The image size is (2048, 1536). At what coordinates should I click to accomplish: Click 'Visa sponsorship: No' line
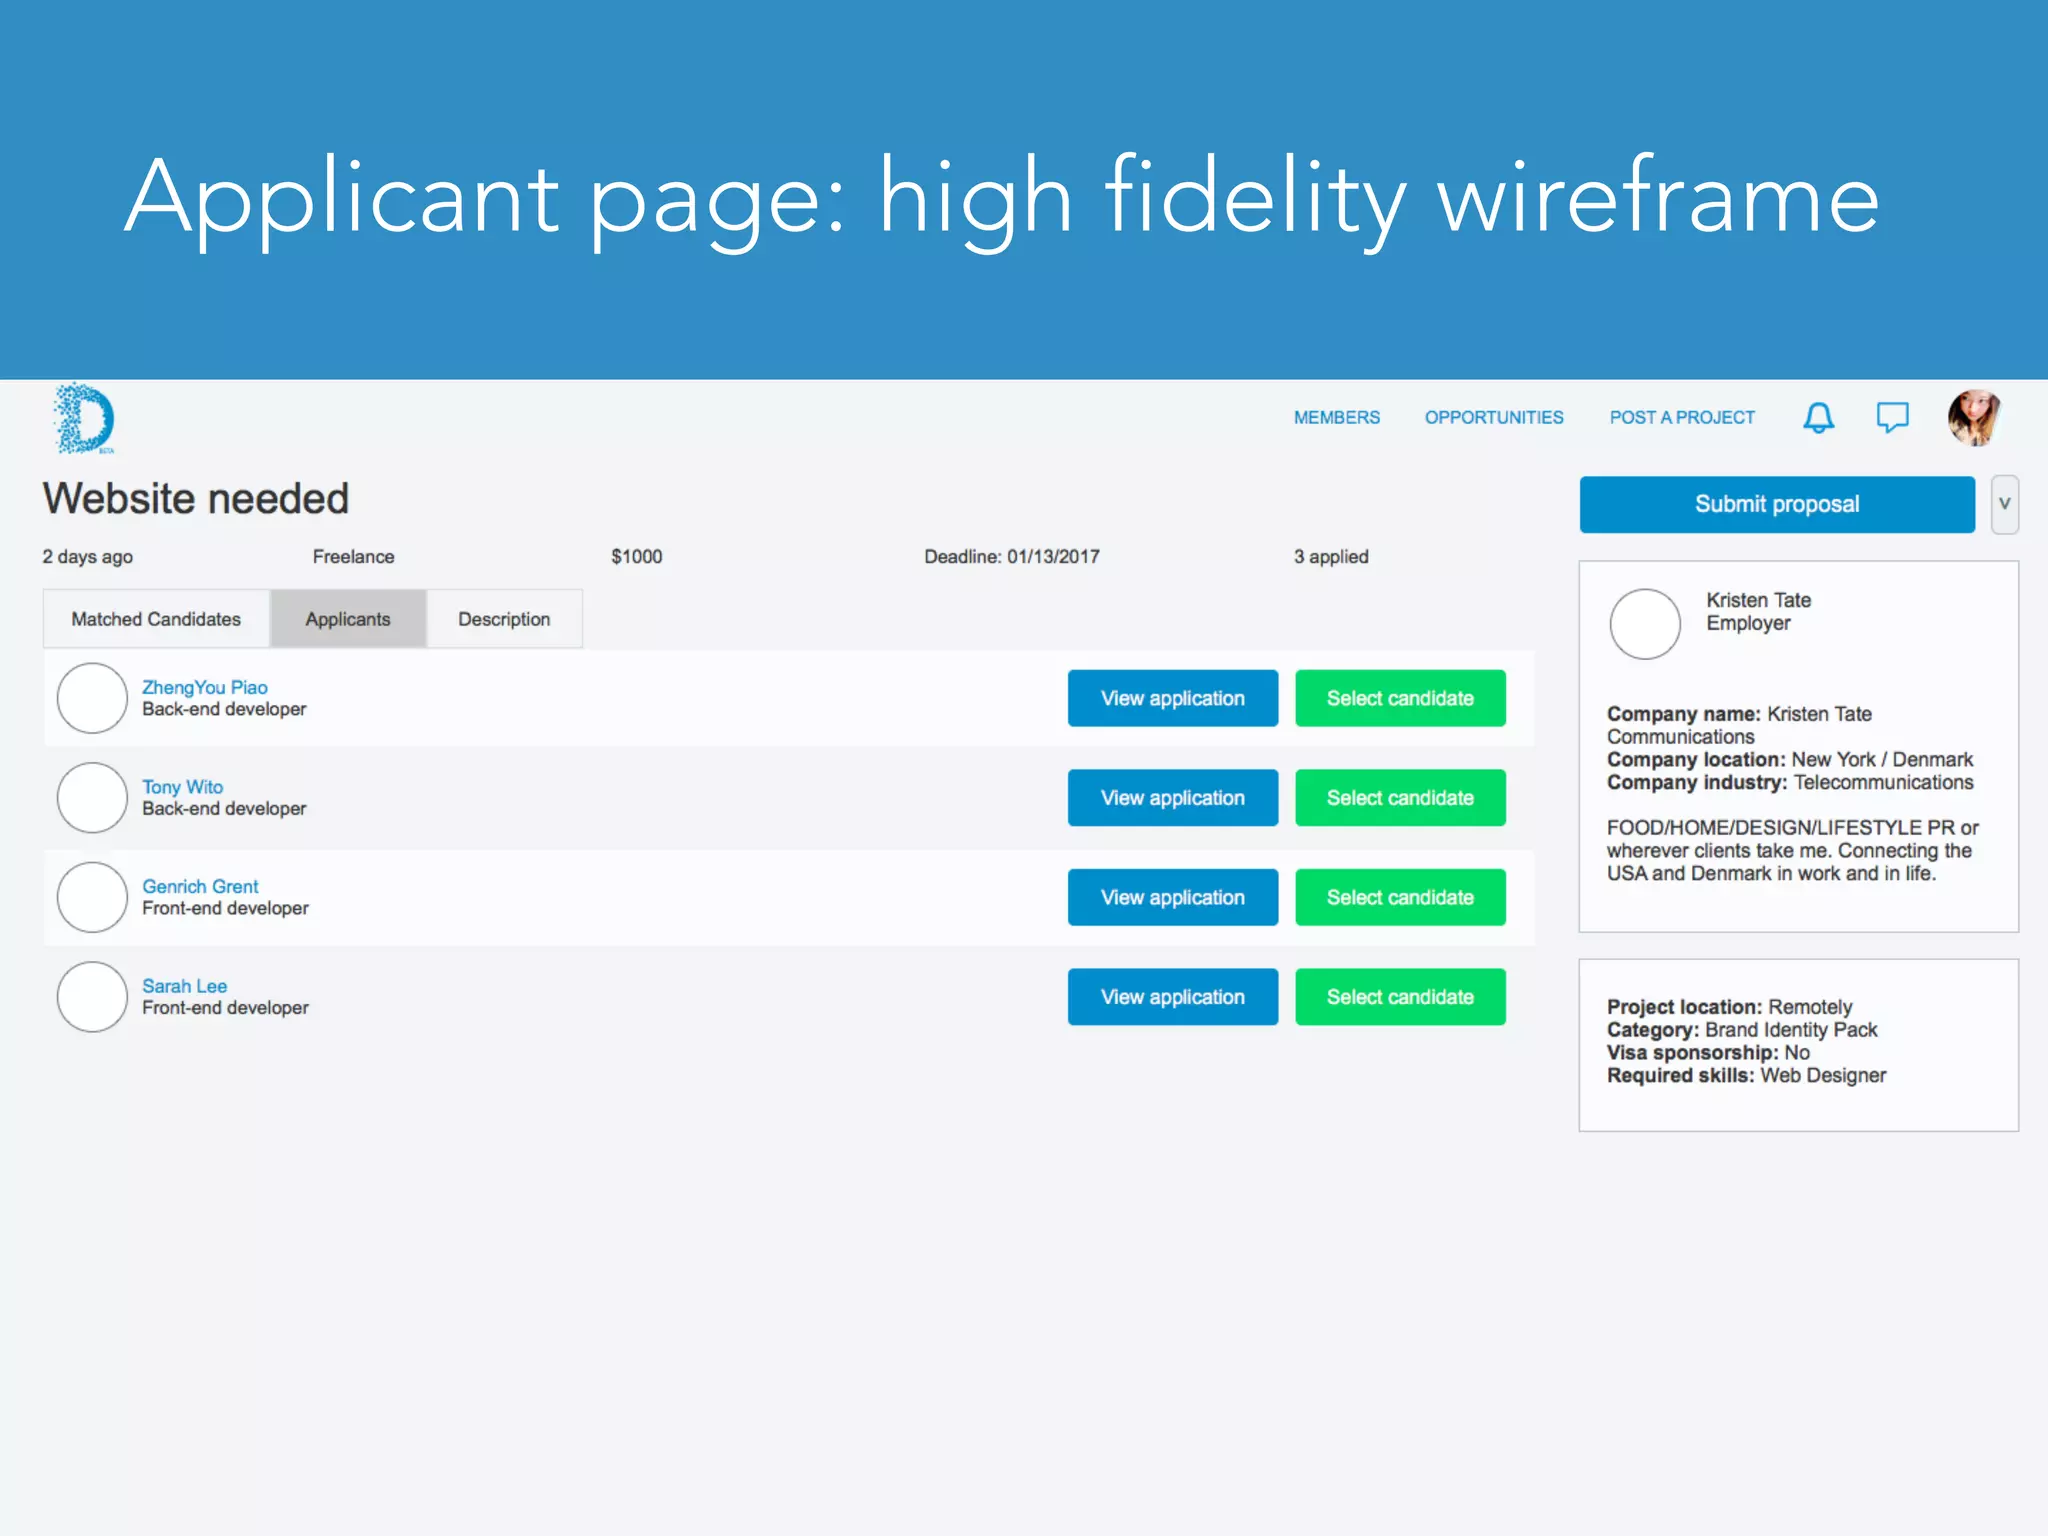(x=1708, y=1053)
